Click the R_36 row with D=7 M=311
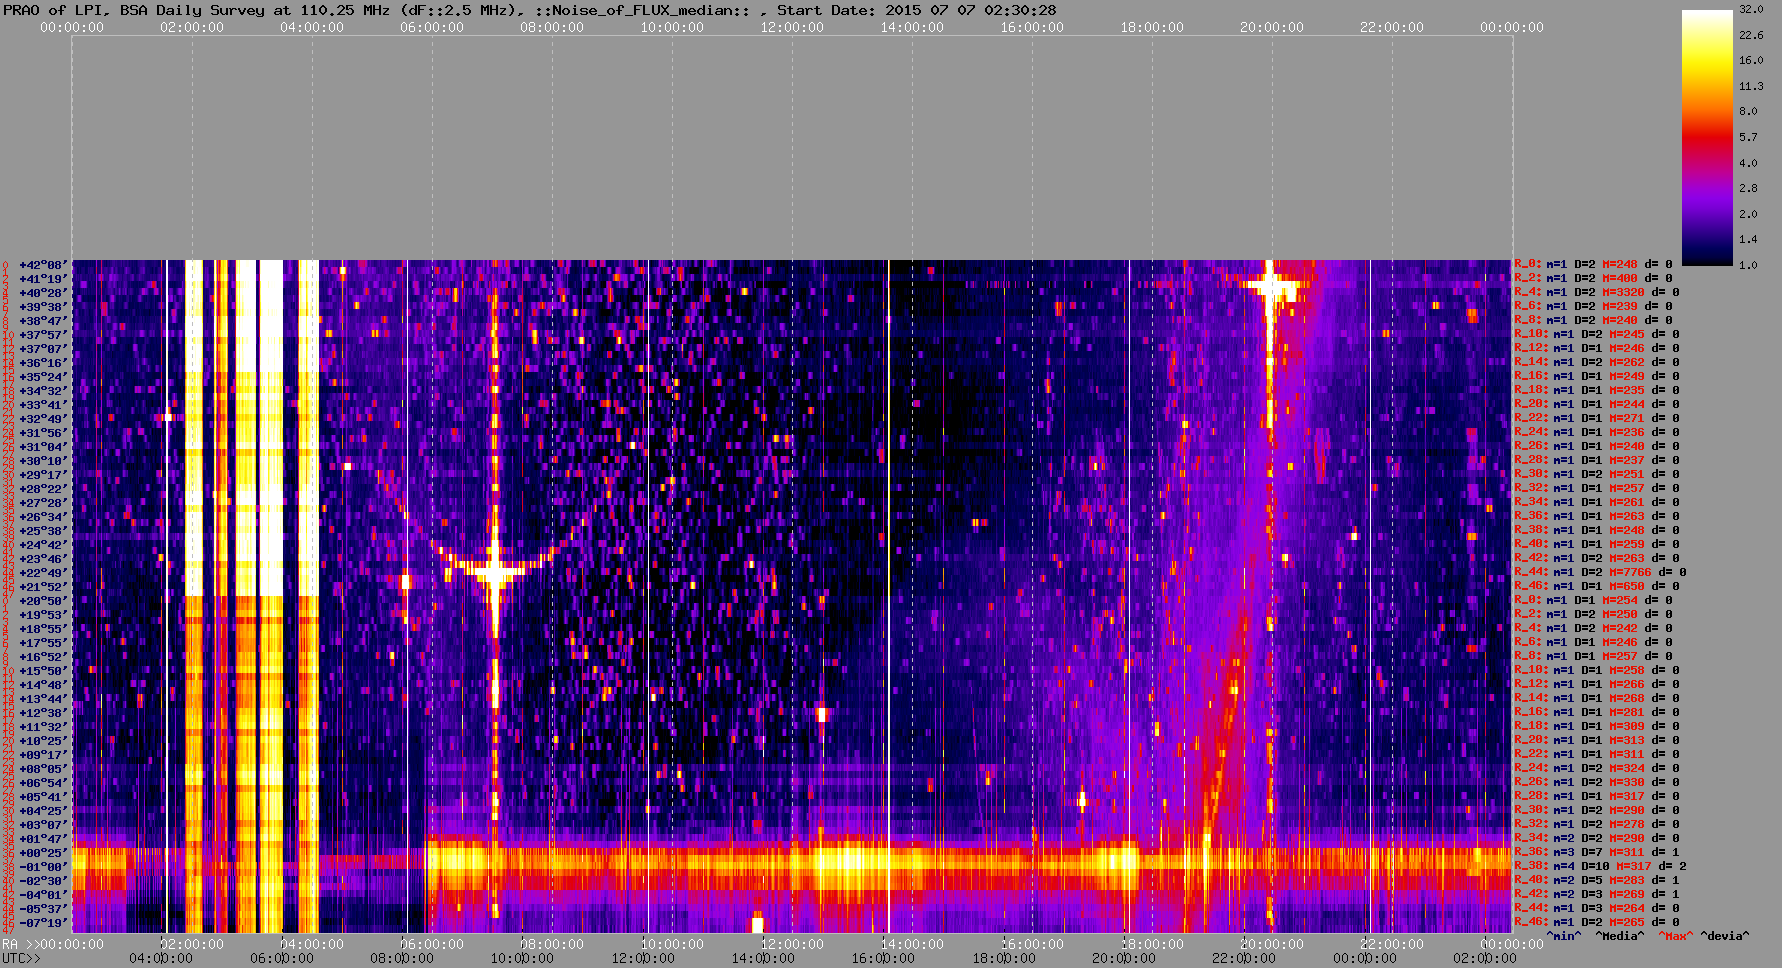Image resolution: width=1782 pixels, height=968 pixels. (x=1597, y=853)
